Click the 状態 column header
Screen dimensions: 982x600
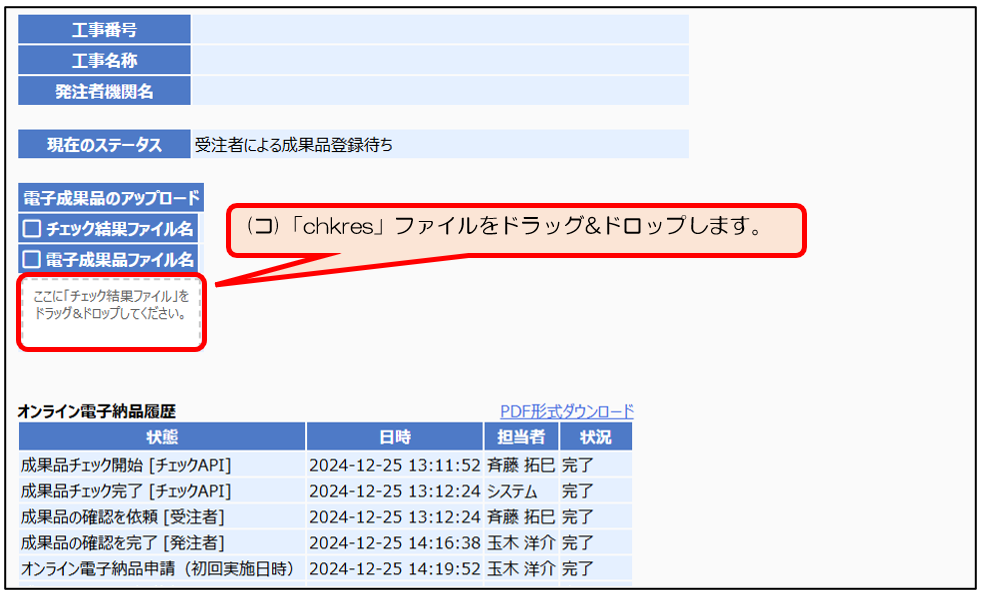pyautogui.click(x=161, y=437)
